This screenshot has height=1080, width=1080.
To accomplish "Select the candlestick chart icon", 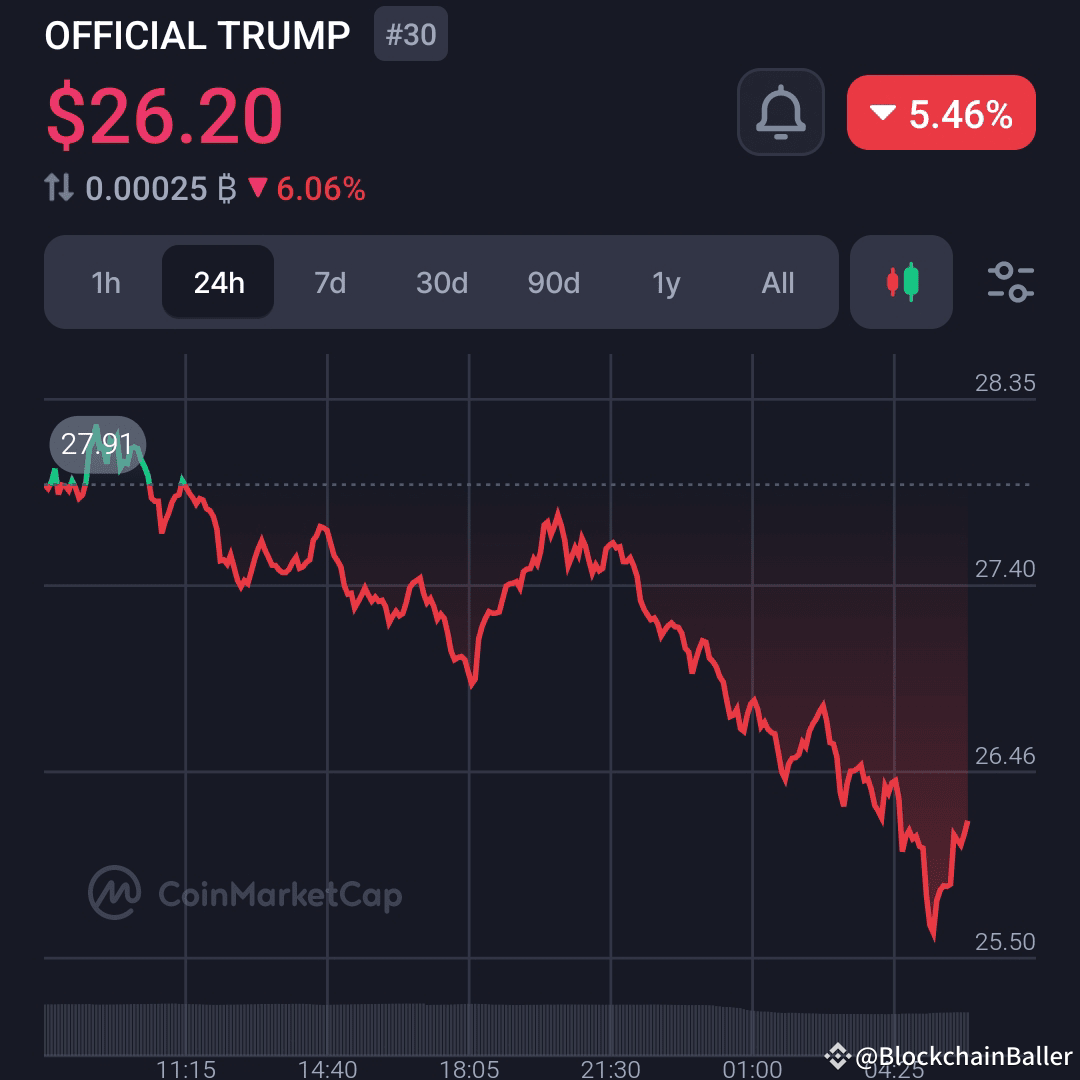I will pyautogui.click(x=901, y=282).
